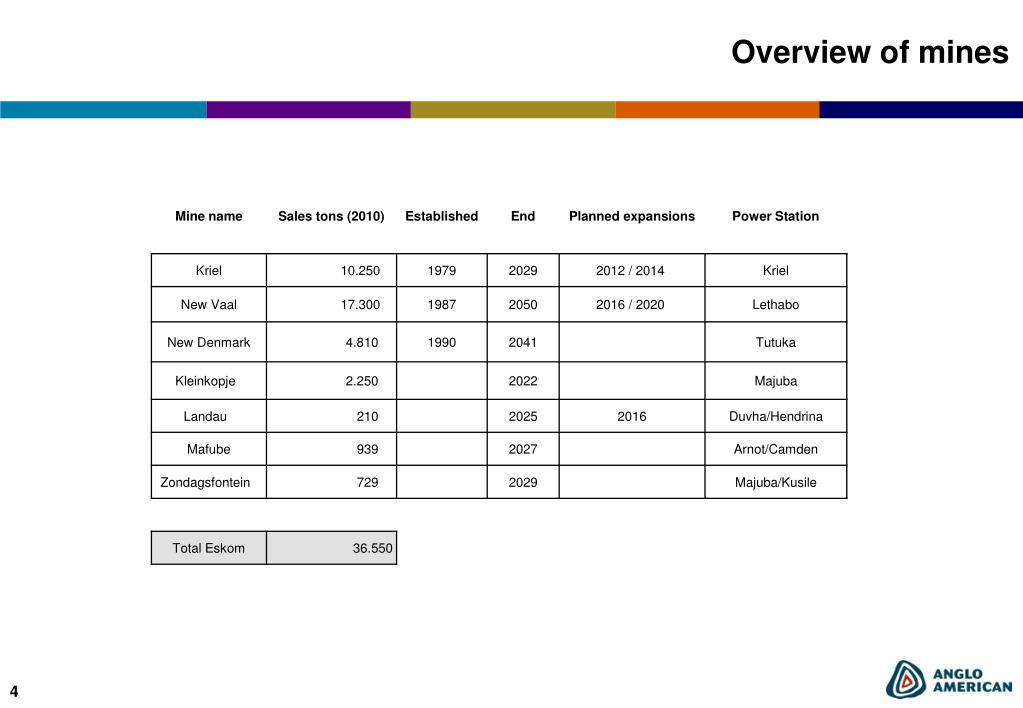Screen dimensions: 1023x708
Task: Click established year 1990
Action: (442, 343)
